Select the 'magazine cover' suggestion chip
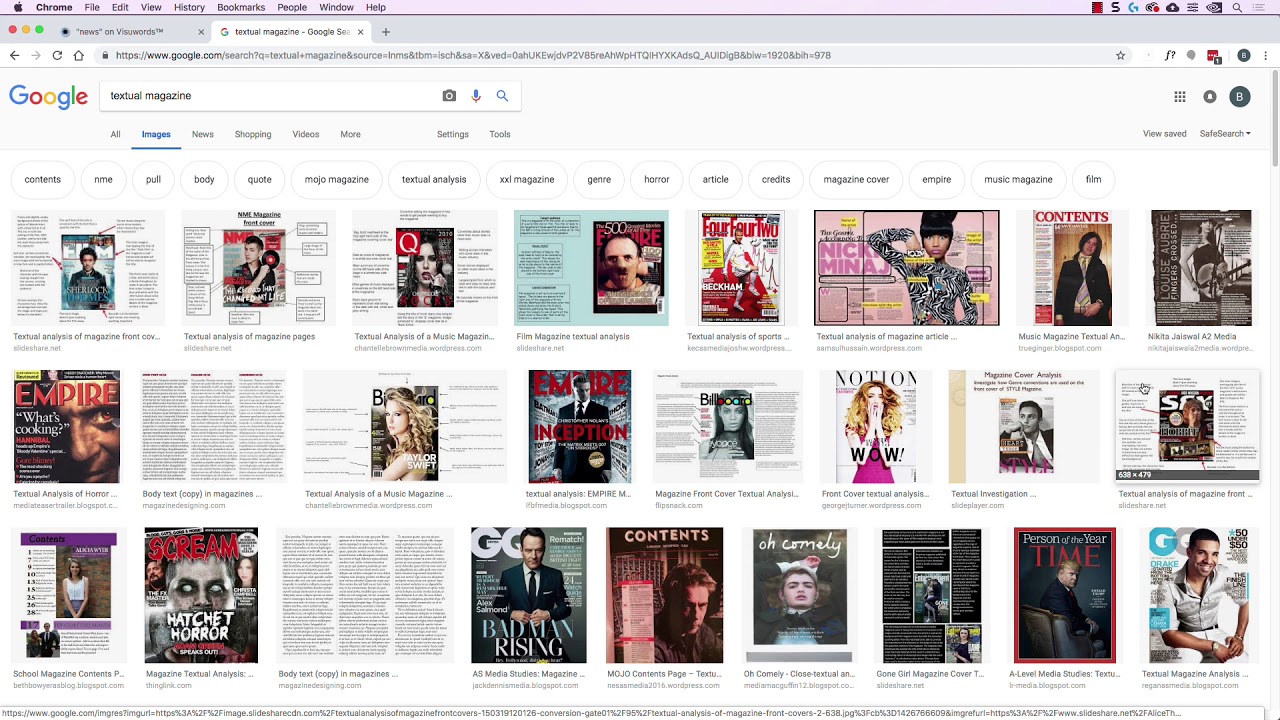Screen dimensions: 1280x720 (x=856, y=180)
